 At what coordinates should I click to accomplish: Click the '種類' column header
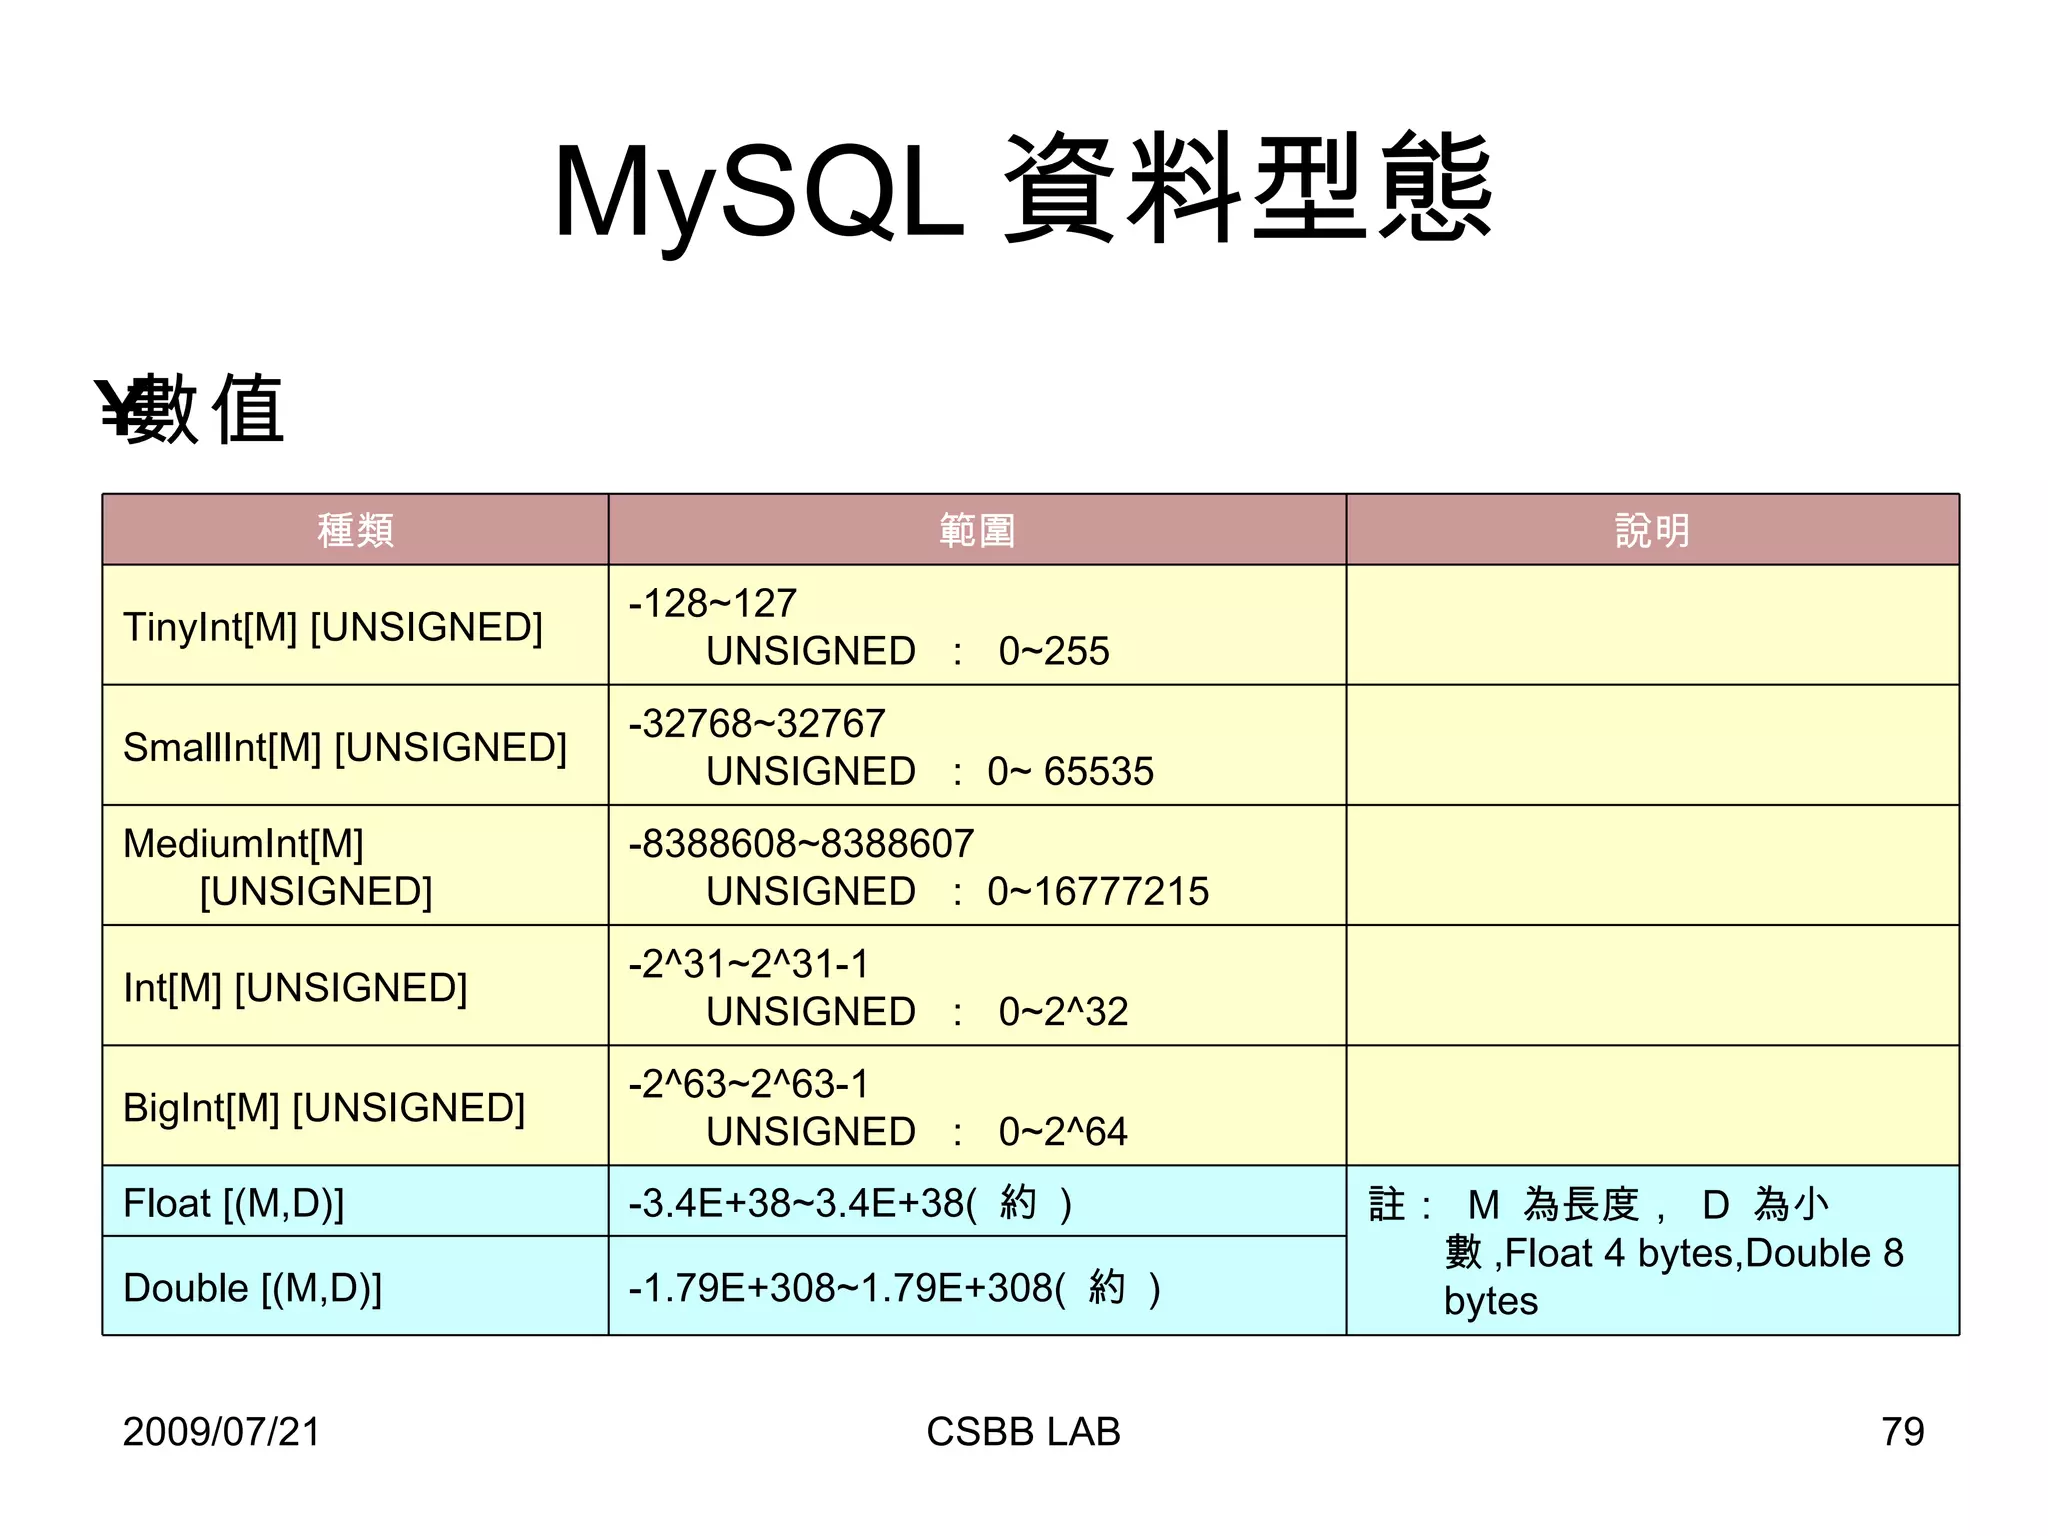pyautogui.click(x=355, y=530)
